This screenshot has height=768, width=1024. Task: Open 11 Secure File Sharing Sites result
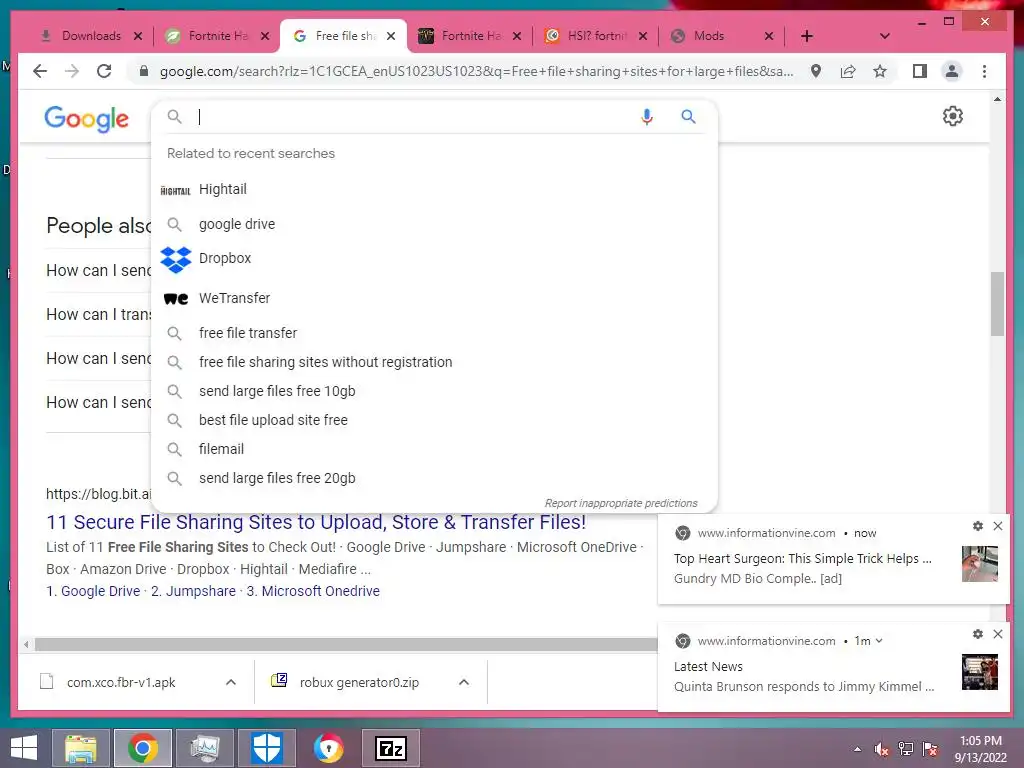click(x=316, y=522)
